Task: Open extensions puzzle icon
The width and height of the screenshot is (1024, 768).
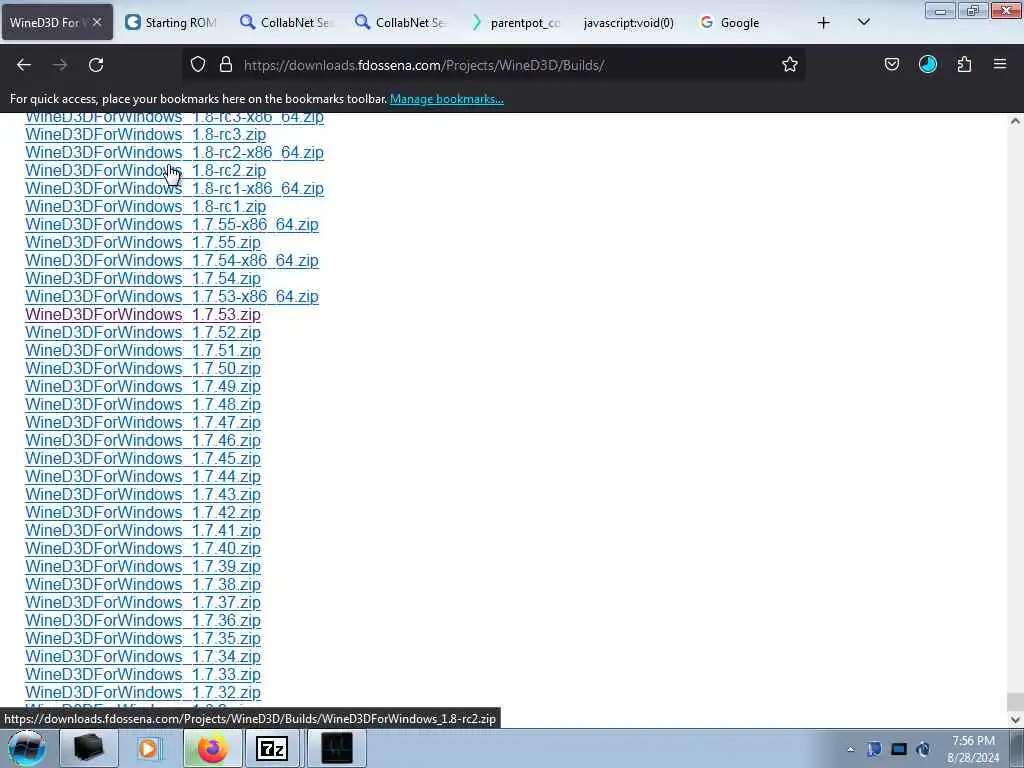Action: coord(964,64)
